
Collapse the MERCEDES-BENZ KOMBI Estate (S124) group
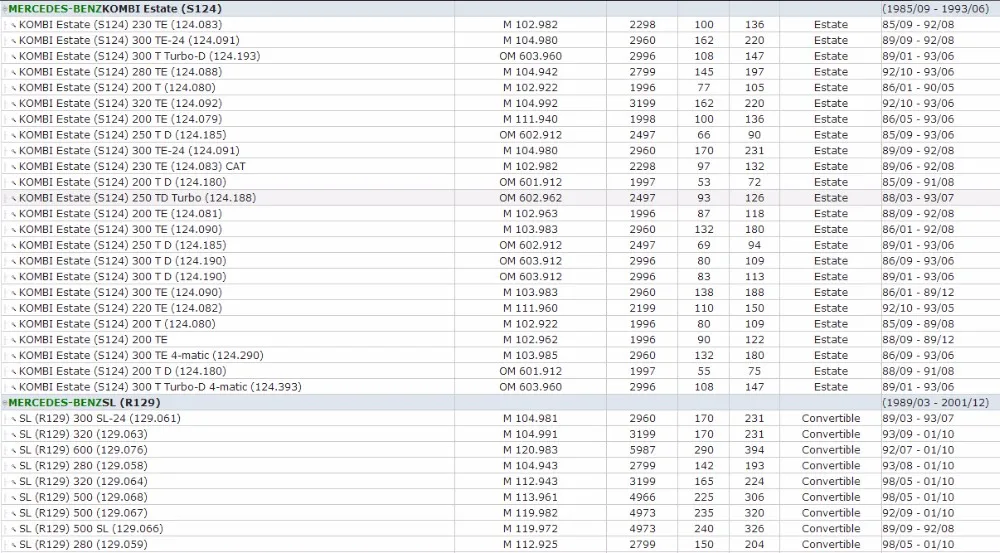pos(4,9)
